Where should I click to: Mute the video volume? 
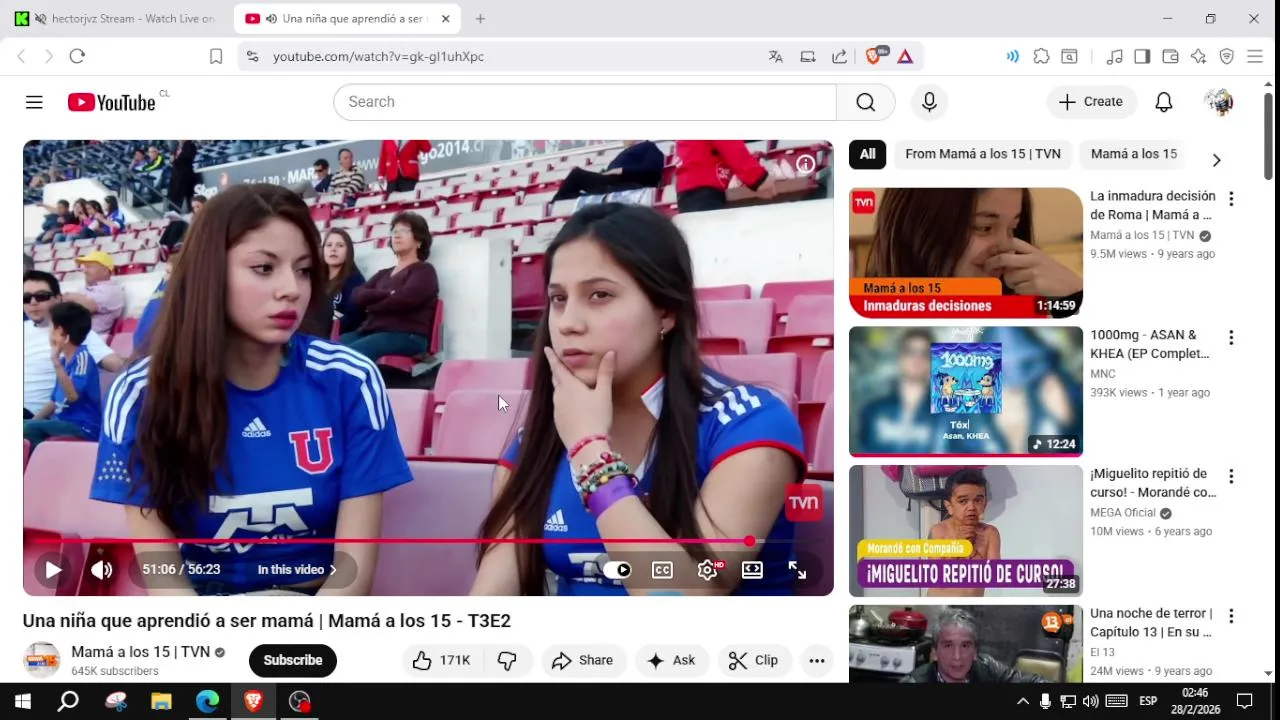click(101, 570)
